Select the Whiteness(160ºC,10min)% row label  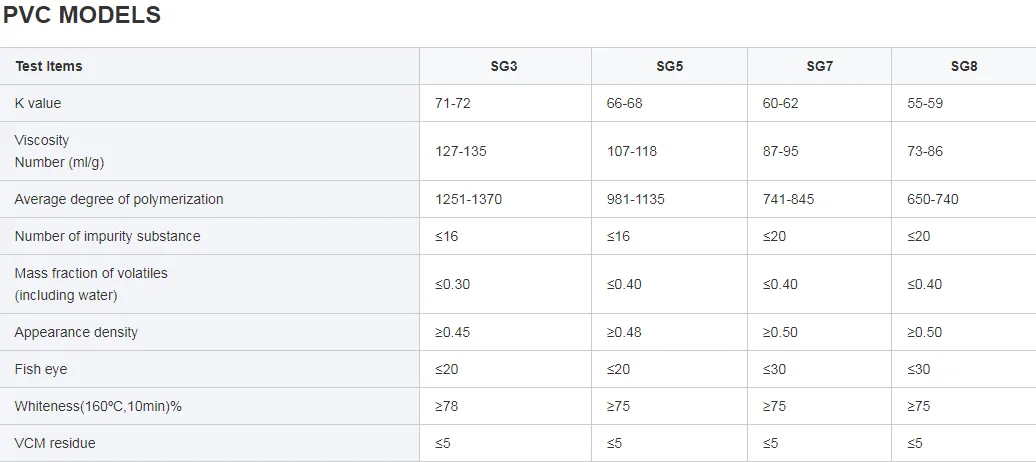coord(98,406)
